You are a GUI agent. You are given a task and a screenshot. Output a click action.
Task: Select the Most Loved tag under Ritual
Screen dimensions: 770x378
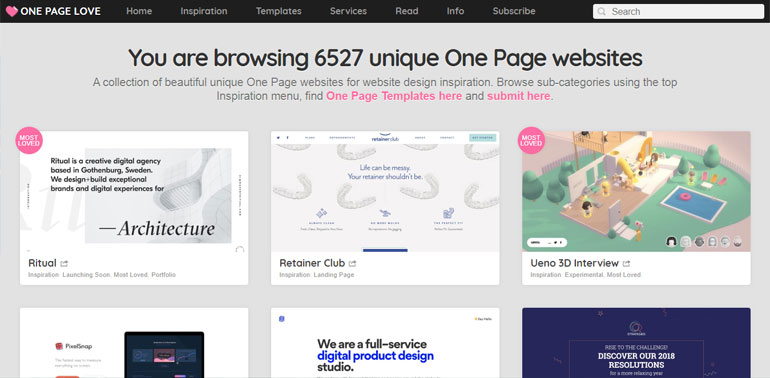[131, 275]
